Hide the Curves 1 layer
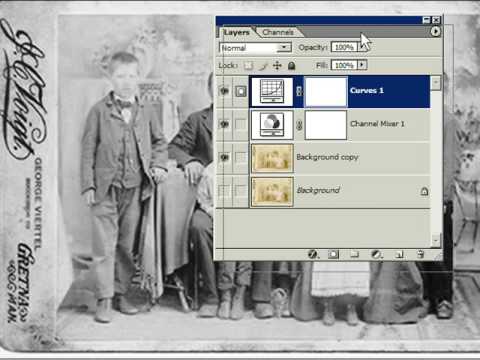The height and width of the screenshot is (360, 480). [225, 91]
